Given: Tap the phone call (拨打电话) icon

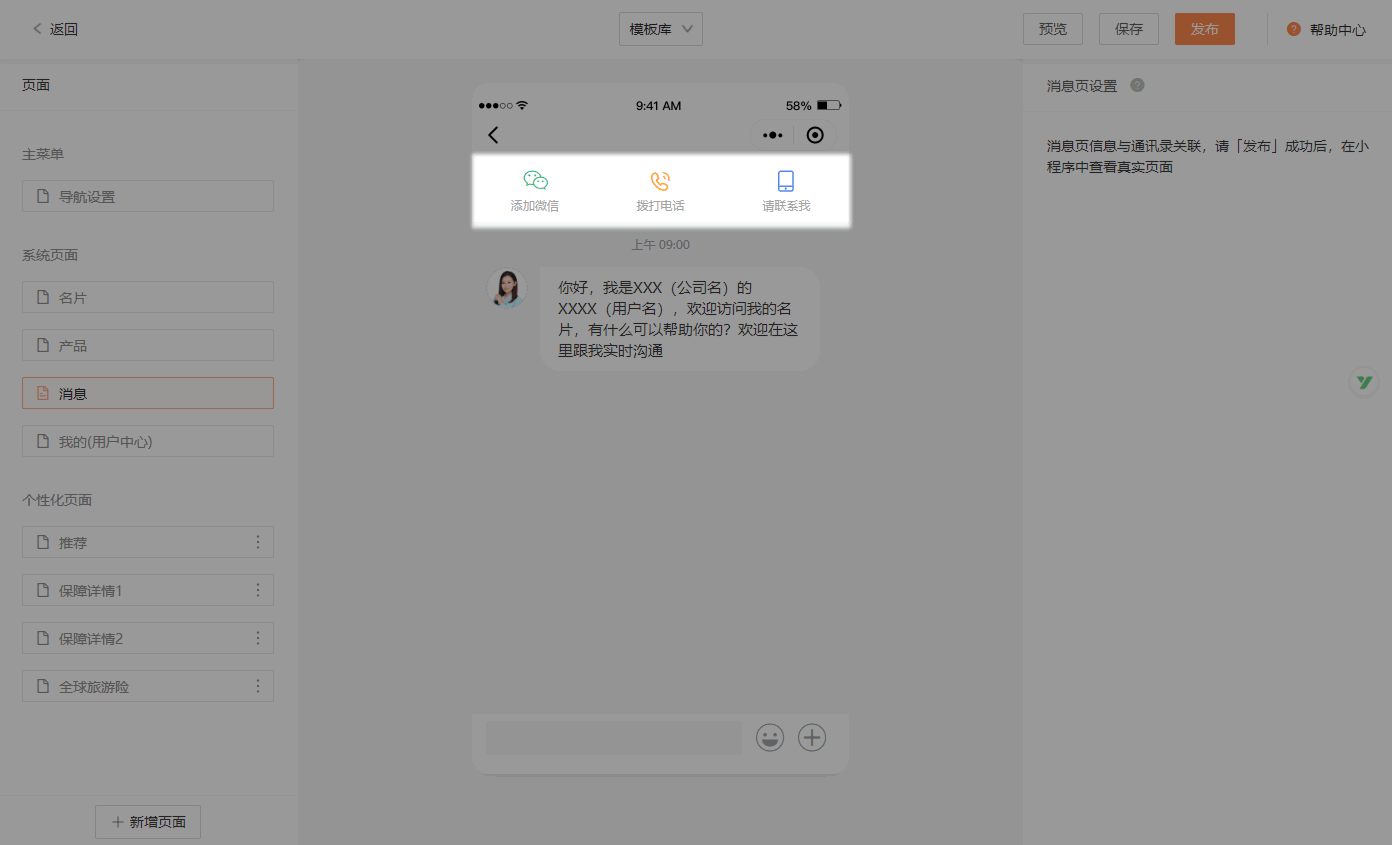Looking at the screenshot, I should click(x=660, y=181).
